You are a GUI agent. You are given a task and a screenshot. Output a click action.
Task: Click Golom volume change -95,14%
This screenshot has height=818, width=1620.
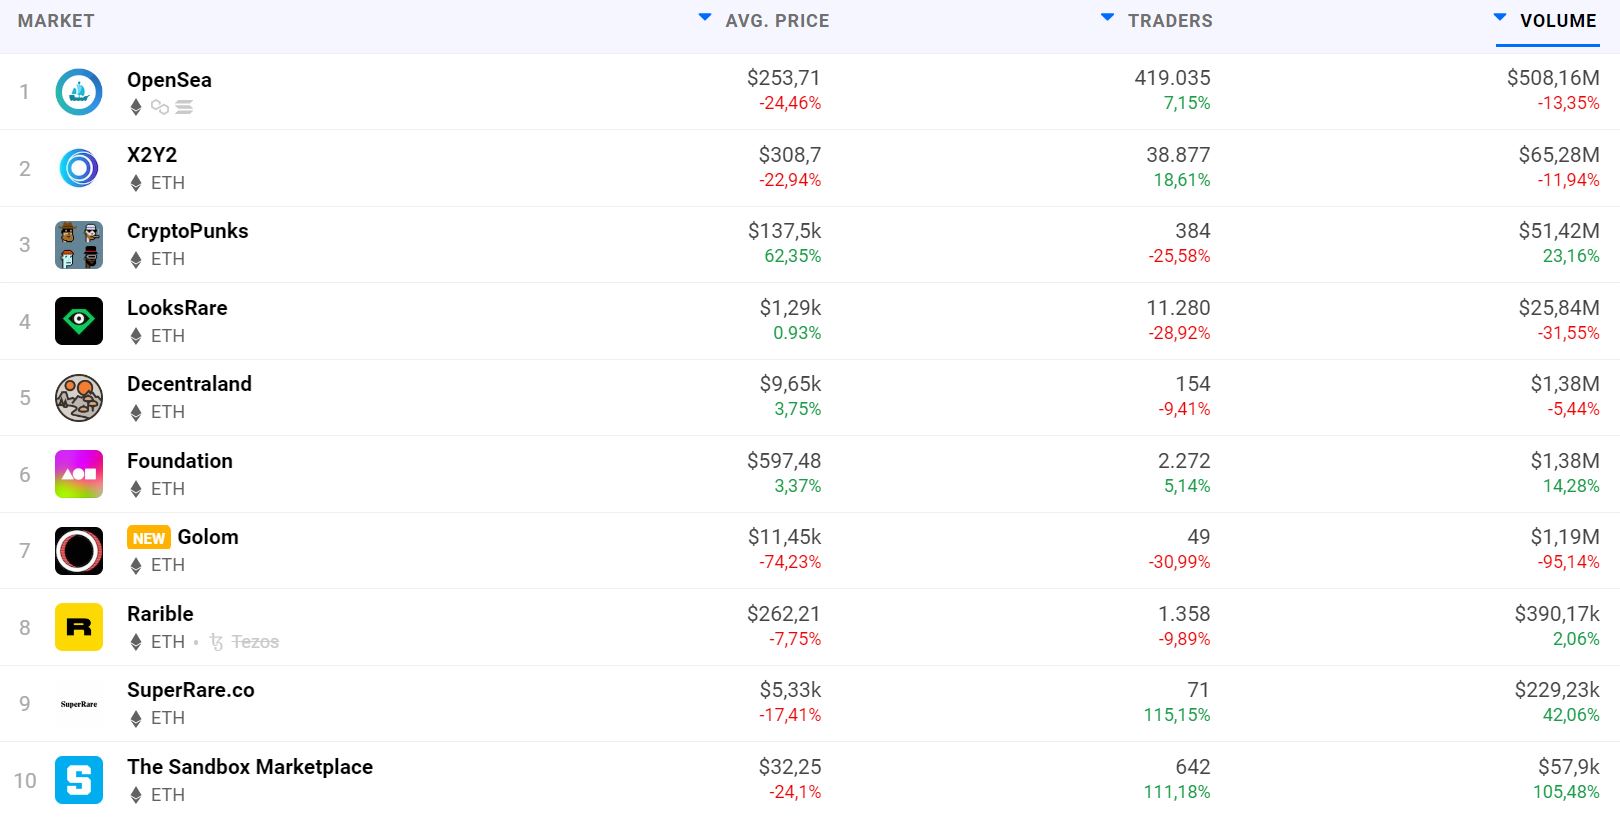click(1568, 562)
